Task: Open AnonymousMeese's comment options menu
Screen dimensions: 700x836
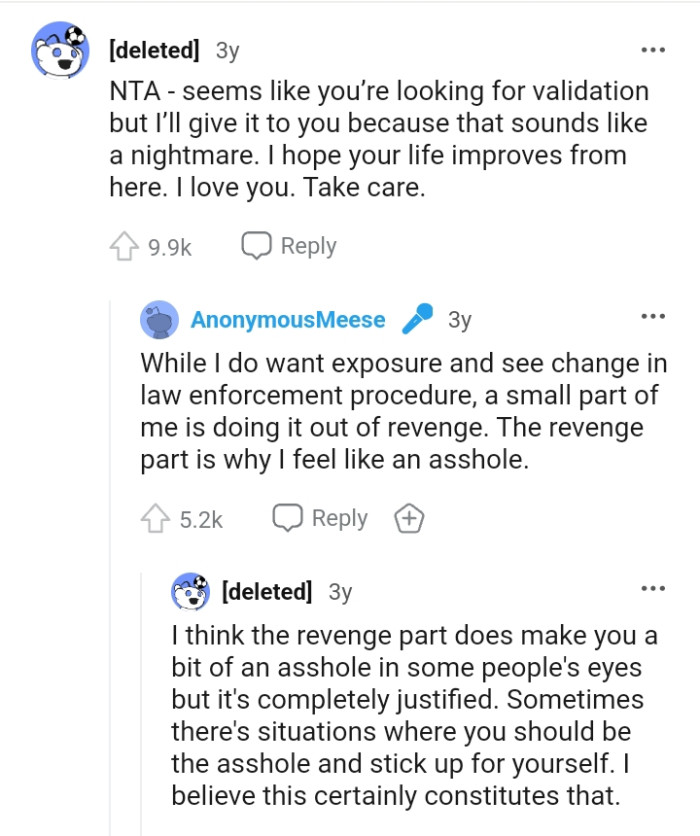Action: coord(651,316)
